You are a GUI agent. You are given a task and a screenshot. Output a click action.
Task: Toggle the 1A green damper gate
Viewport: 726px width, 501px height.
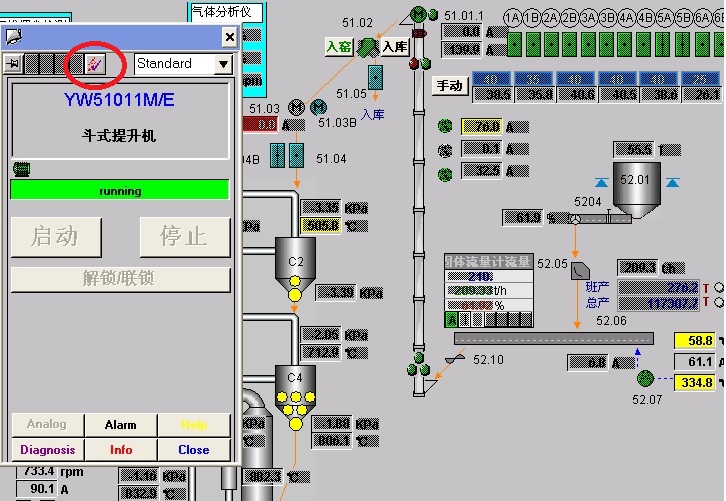tap(514, 44)
